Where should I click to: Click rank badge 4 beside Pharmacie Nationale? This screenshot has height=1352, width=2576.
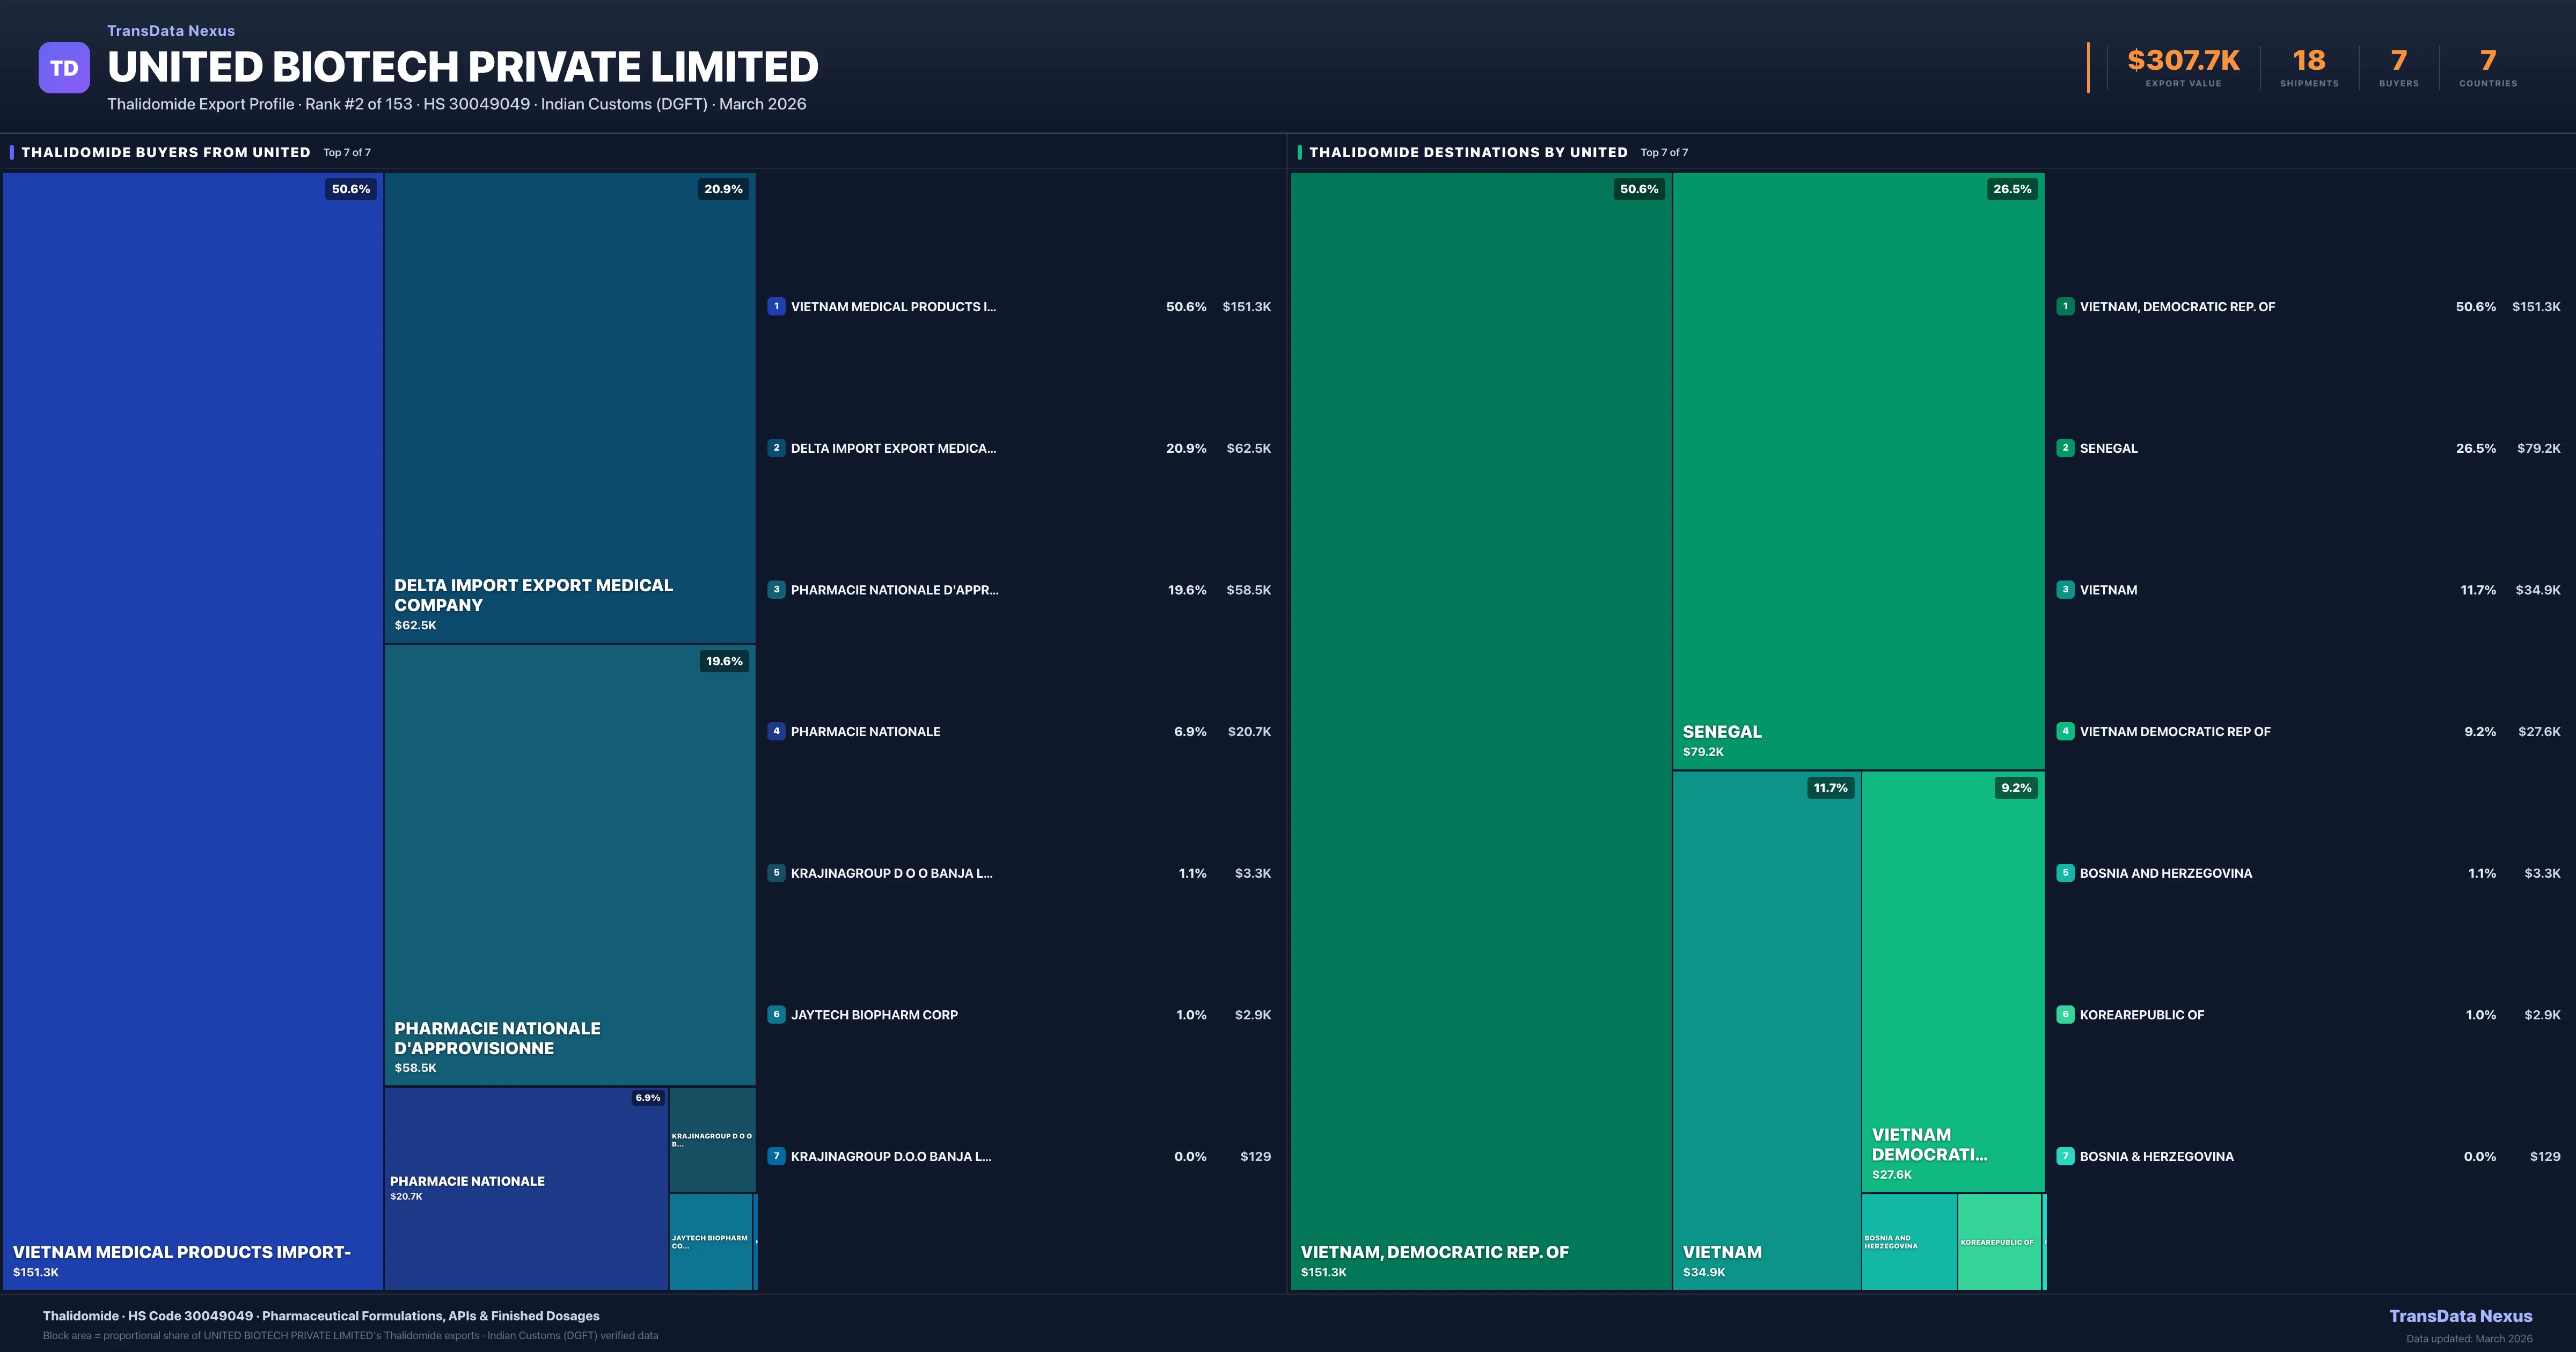point(776,731)
